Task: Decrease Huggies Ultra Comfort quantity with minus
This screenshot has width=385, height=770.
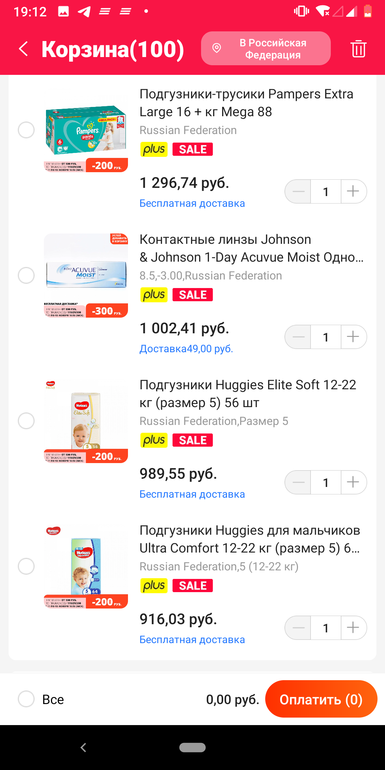Action: click(x=298, y=628)
